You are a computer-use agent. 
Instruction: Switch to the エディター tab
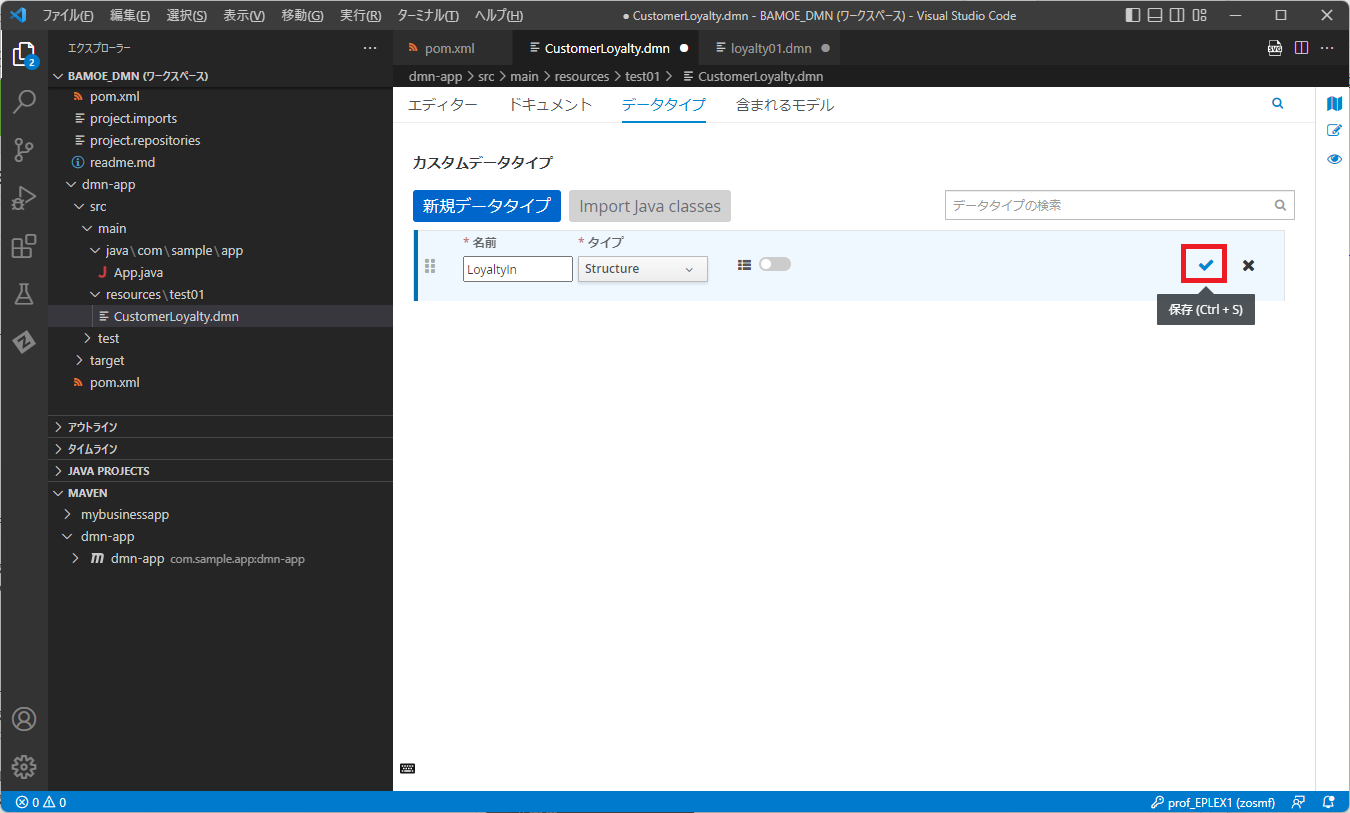coord(442,105)
